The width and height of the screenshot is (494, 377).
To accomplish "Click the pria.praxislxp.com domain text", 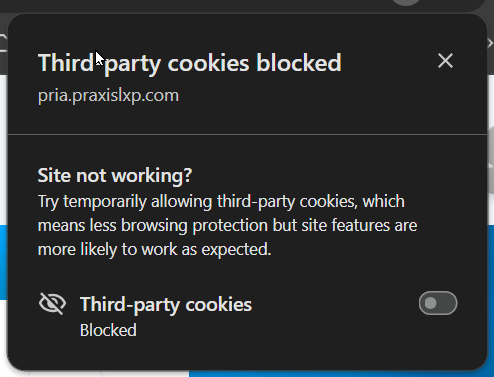I will point(108,96).
